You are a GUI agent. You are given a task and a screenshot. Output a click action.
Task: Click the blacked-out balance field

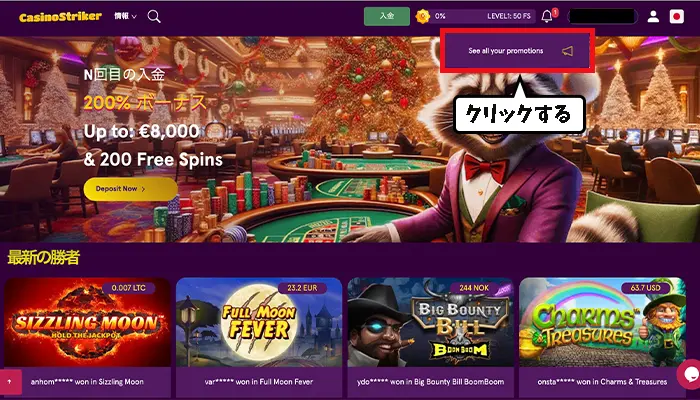[x=603, y=17]
